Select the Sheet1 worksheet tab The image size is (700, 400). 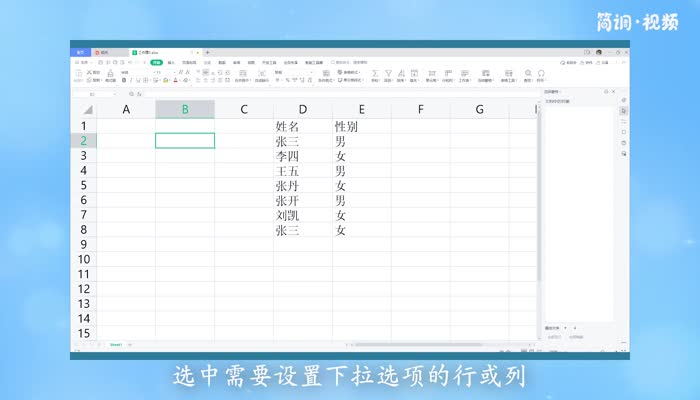click(x=116, y=344)
